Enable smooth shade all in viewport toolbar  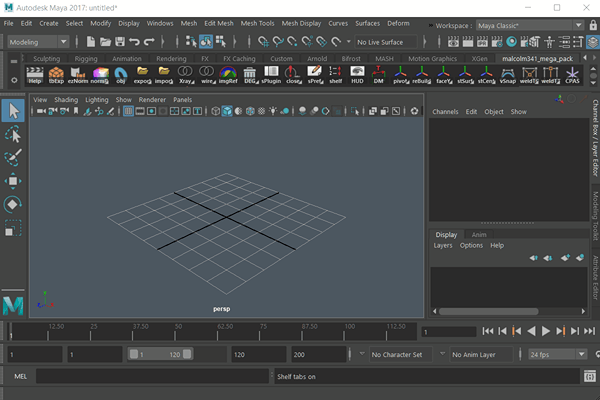point(228,112)
